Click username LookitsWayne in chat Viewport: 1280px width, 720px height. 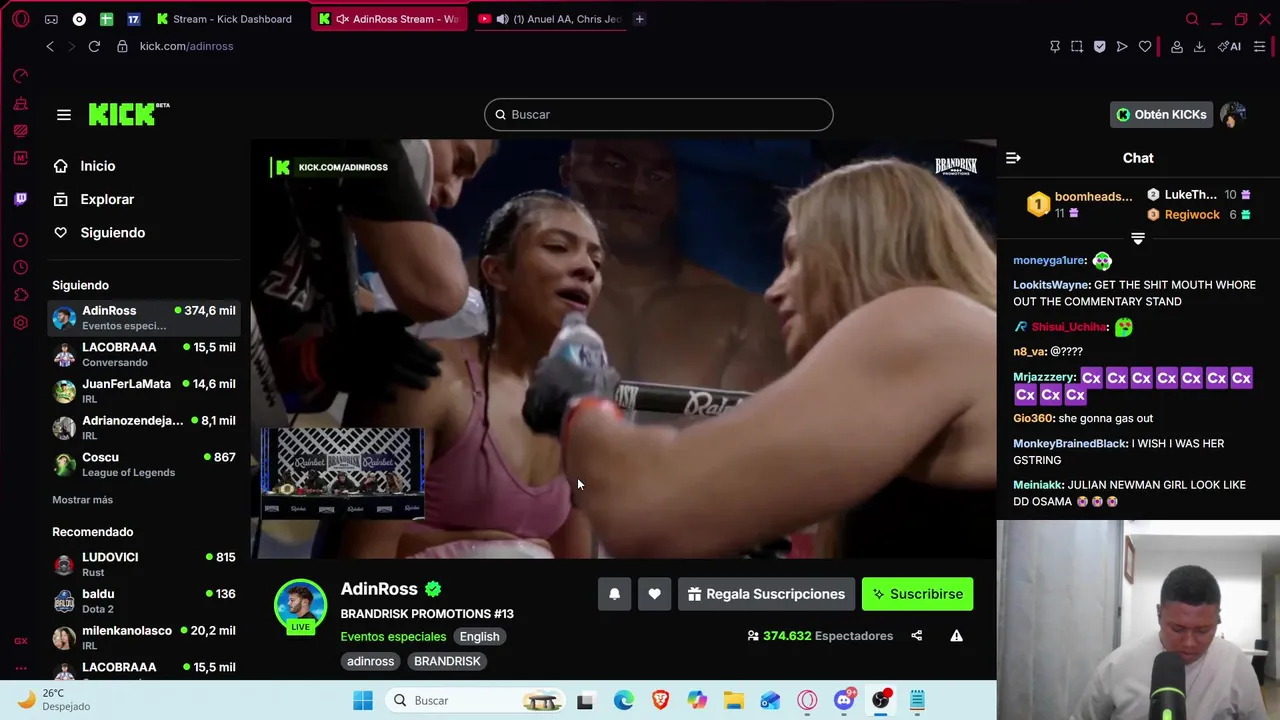[x=1051, y=285]
